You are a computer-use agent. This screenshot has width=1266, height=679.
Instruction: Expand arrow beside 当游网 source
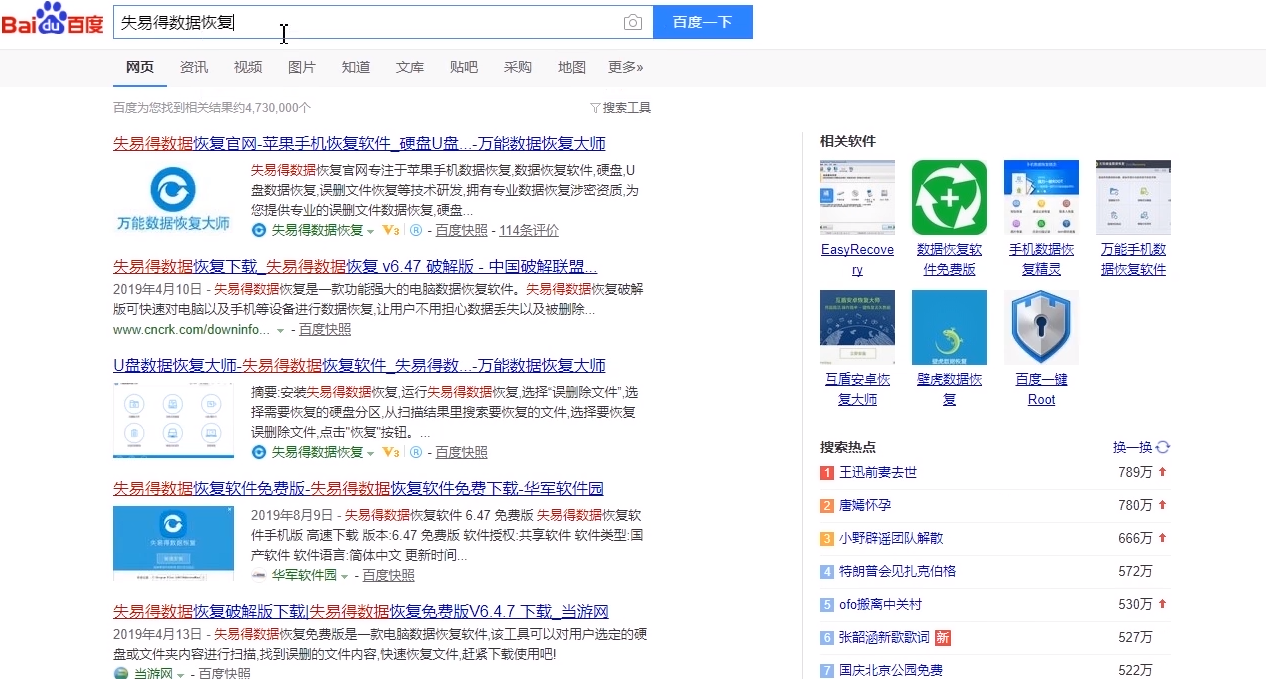pos(181,675)
